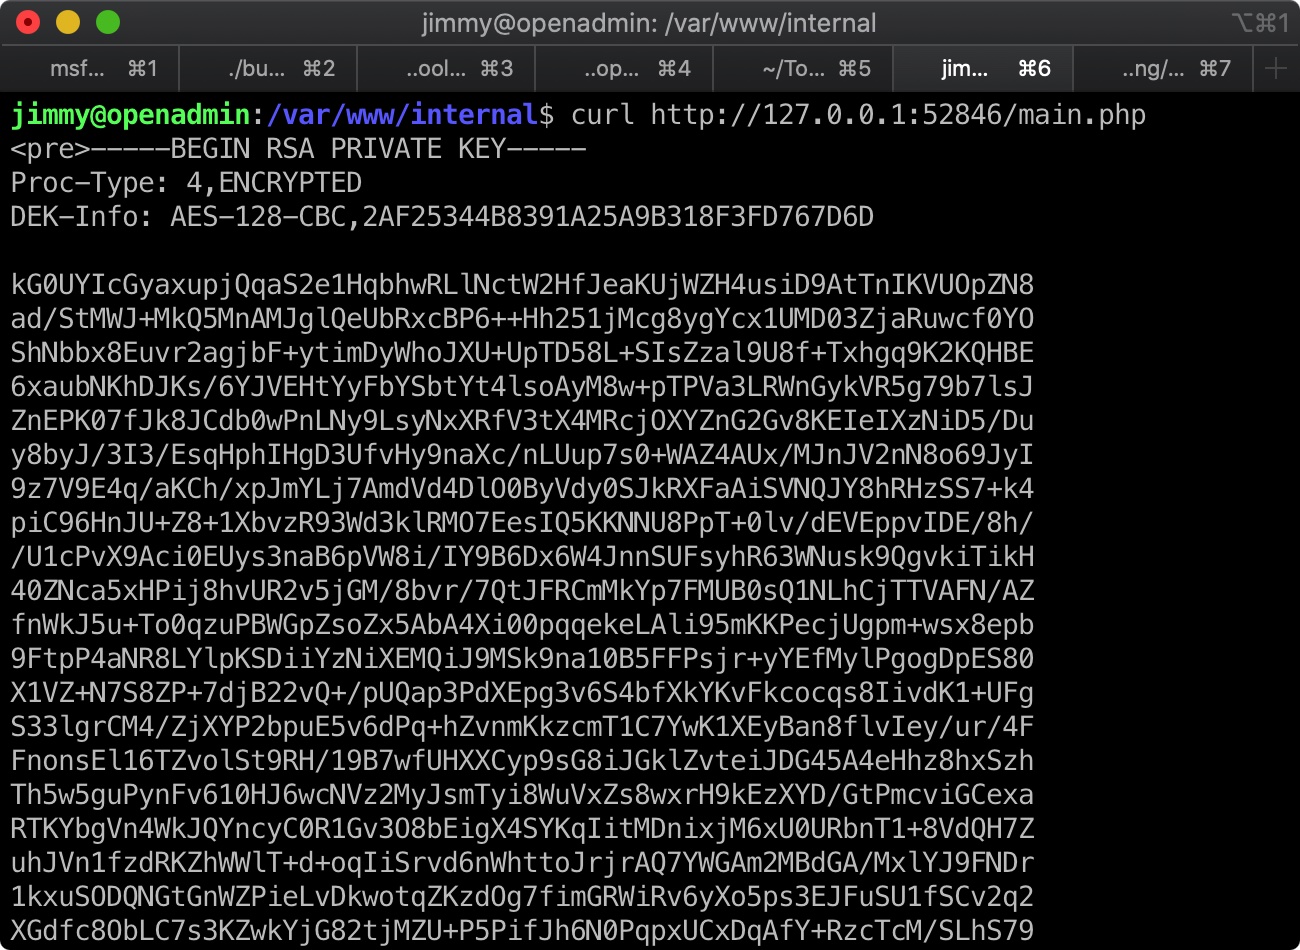Click the key line starting X1VZ+N7S8ZP
1300x950 pixels.
pos(522,693)
